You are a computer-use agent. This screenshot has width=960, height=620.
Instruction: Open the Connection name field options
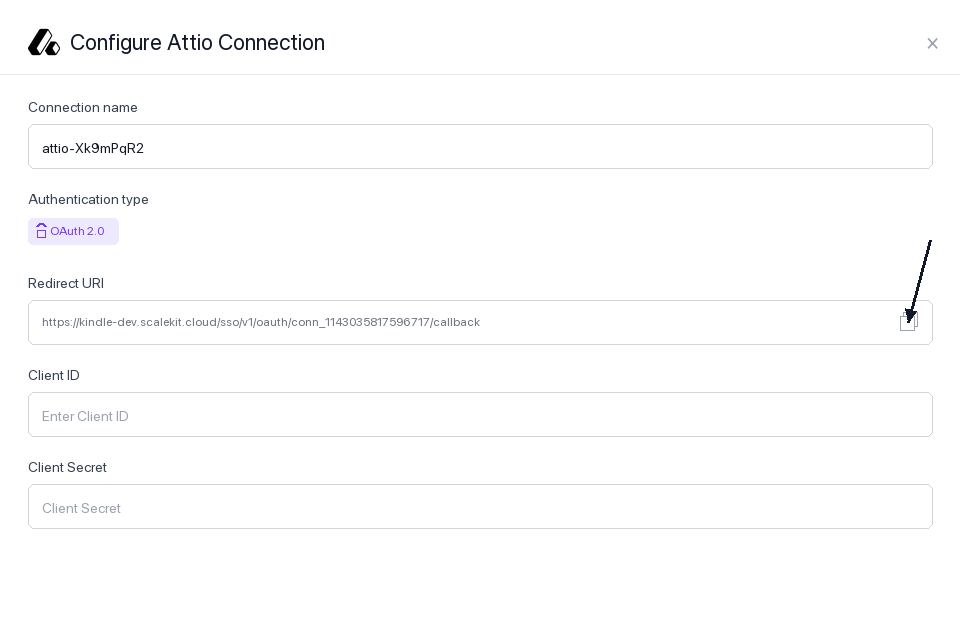click(480, 147)
